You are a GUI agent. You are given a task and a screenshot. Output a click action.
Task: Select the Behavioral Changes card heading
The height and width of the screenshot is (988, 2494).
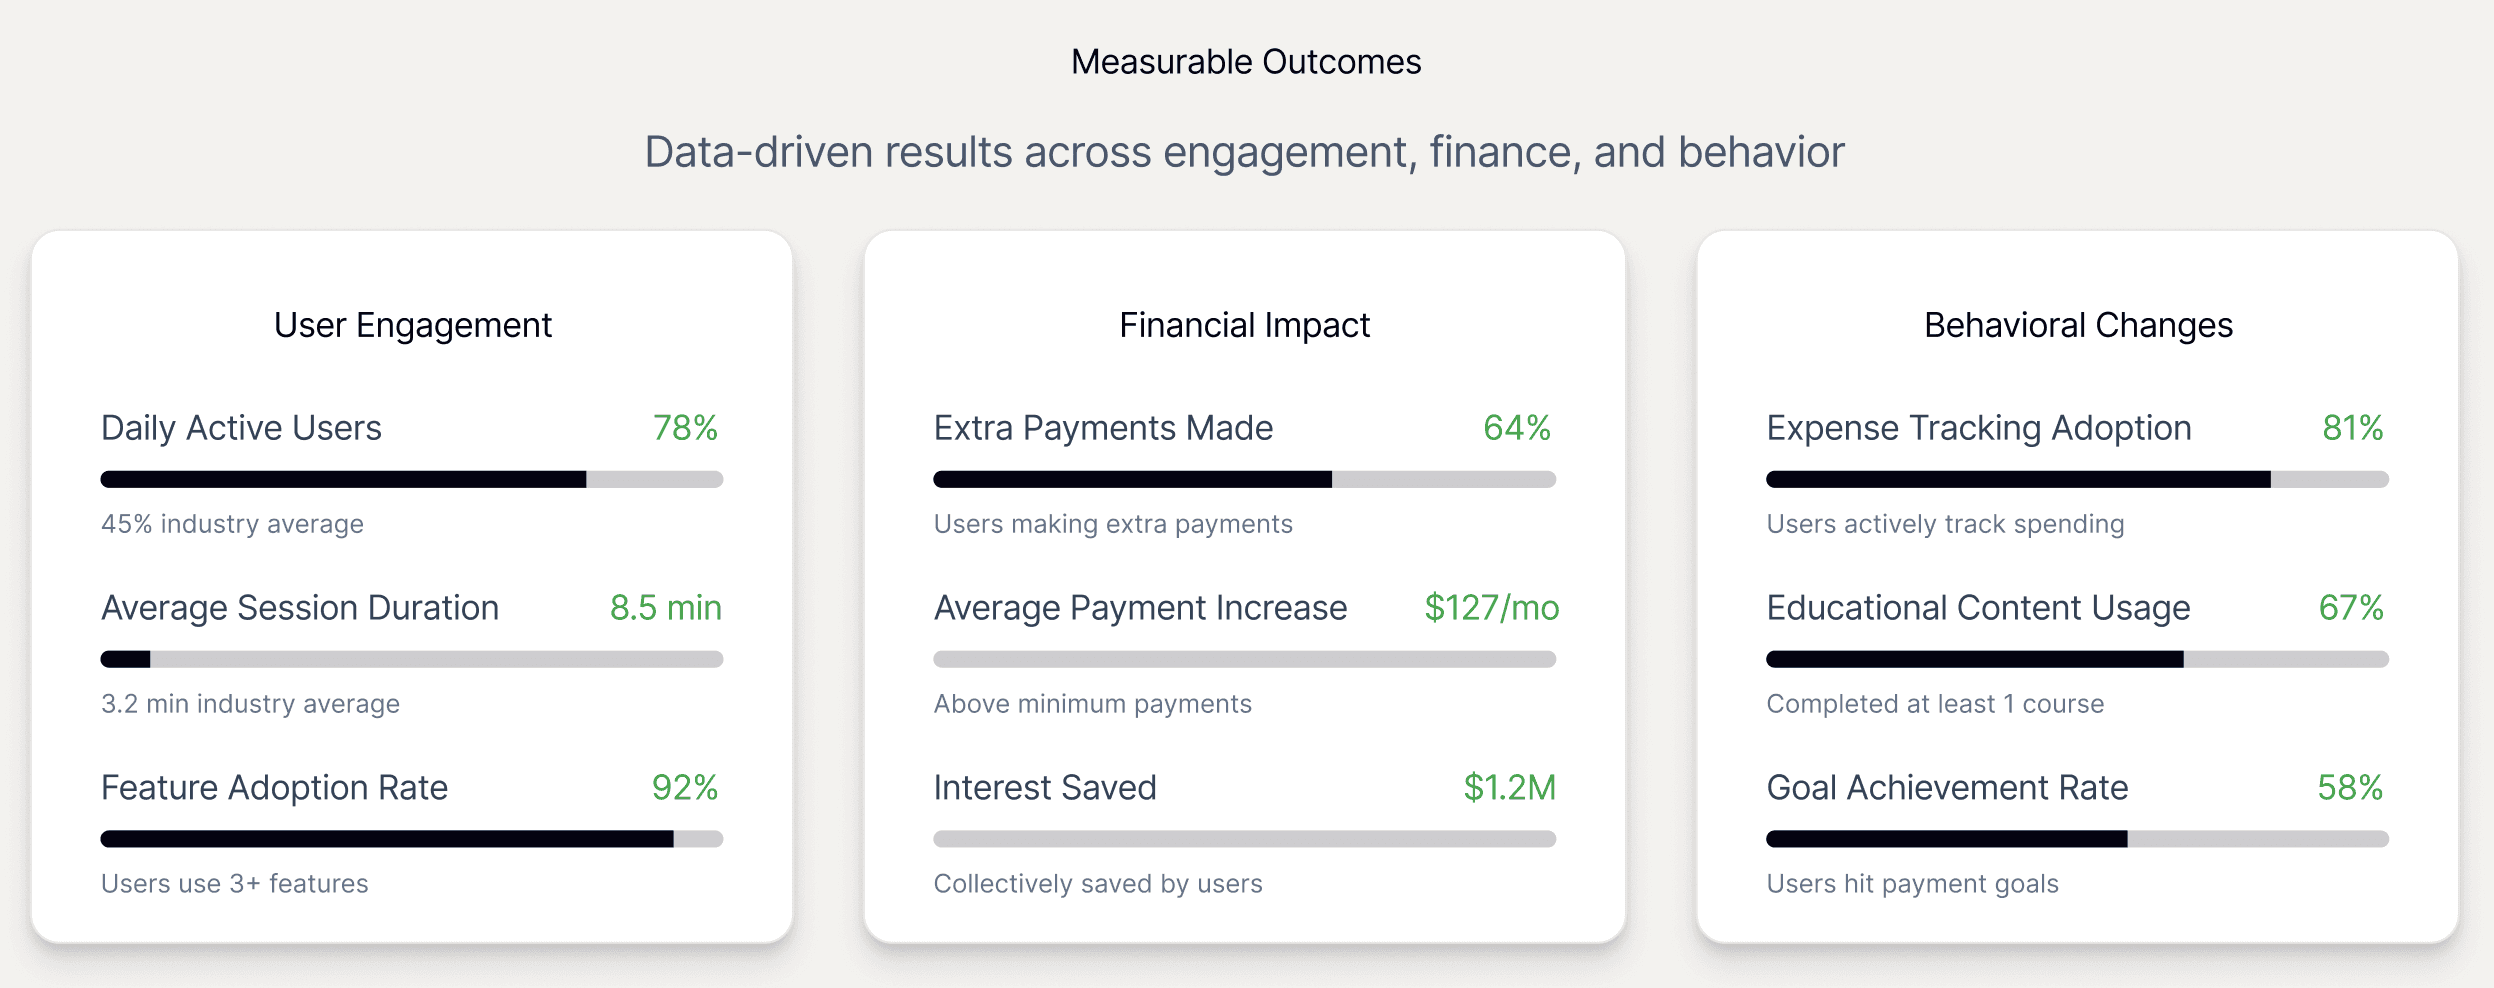coord(2078,325)
